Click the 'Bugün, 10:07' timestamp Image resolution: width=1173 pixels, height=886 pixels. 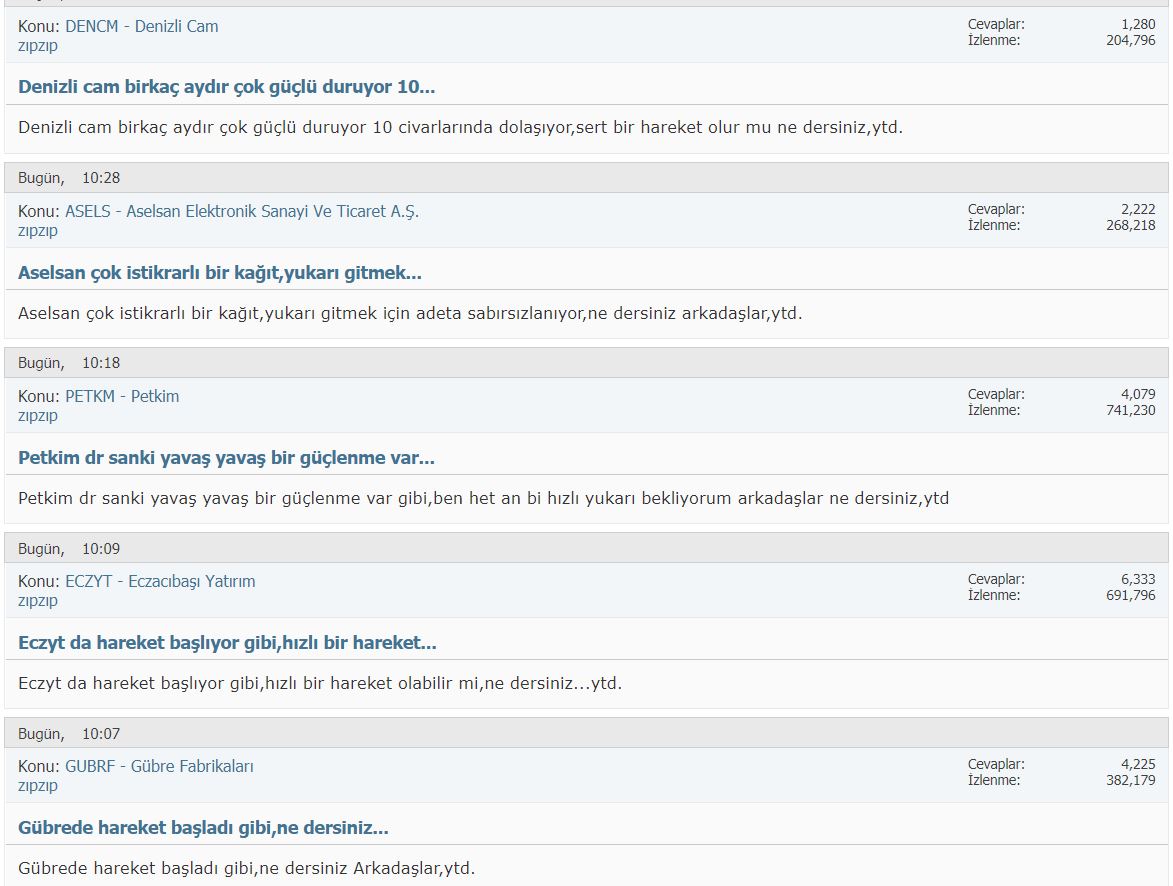[x=69, y=733]
